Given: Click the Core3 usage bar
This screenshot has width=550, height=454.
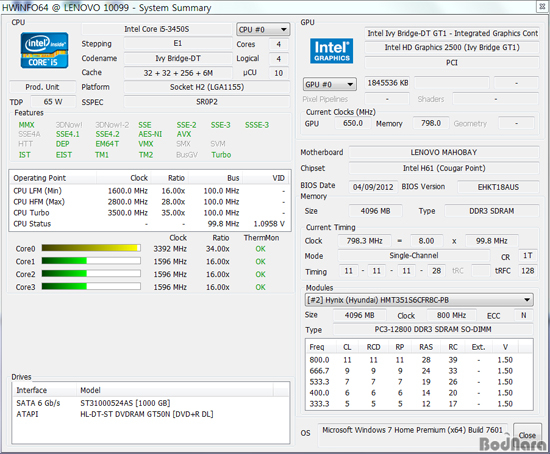Looking at the screenshot, I should click(91, 287).
